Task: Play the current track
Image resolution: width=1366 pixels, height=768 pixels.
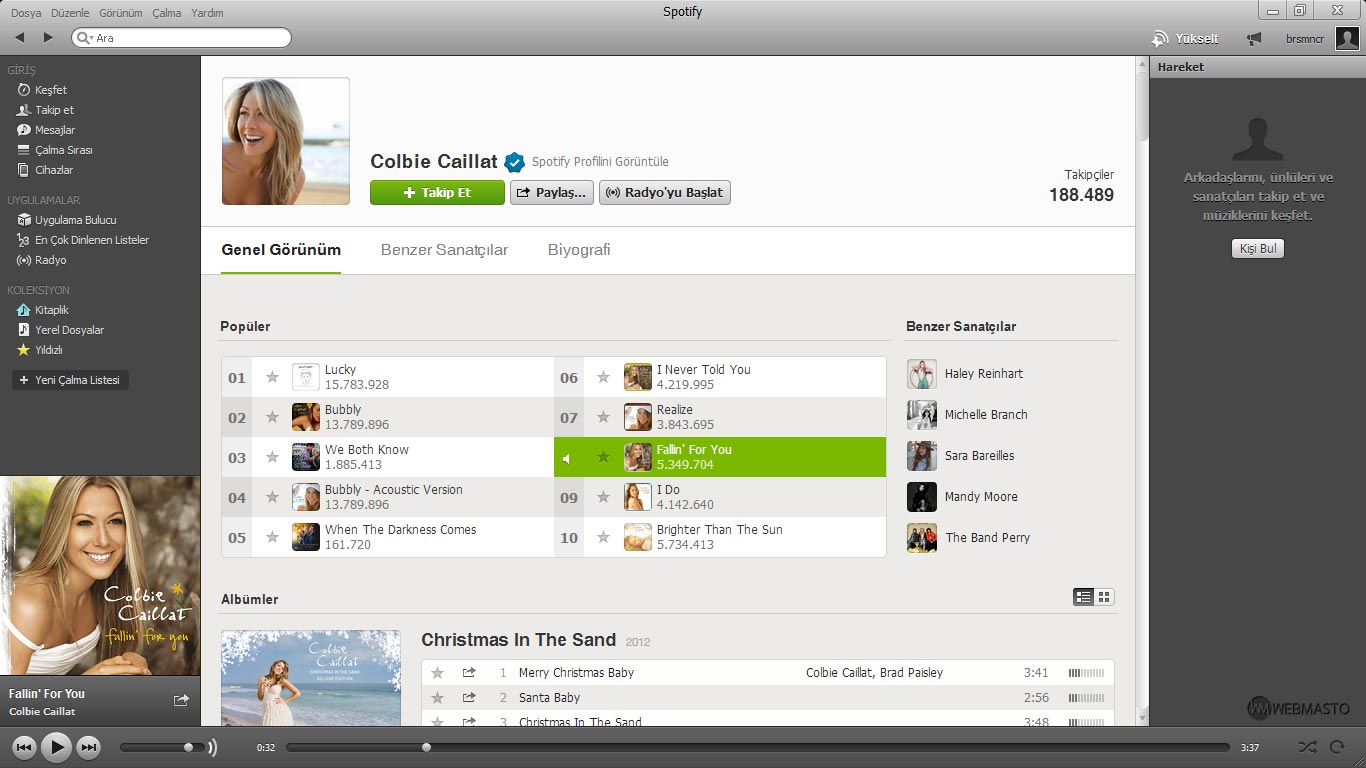Action: point(57,746)
